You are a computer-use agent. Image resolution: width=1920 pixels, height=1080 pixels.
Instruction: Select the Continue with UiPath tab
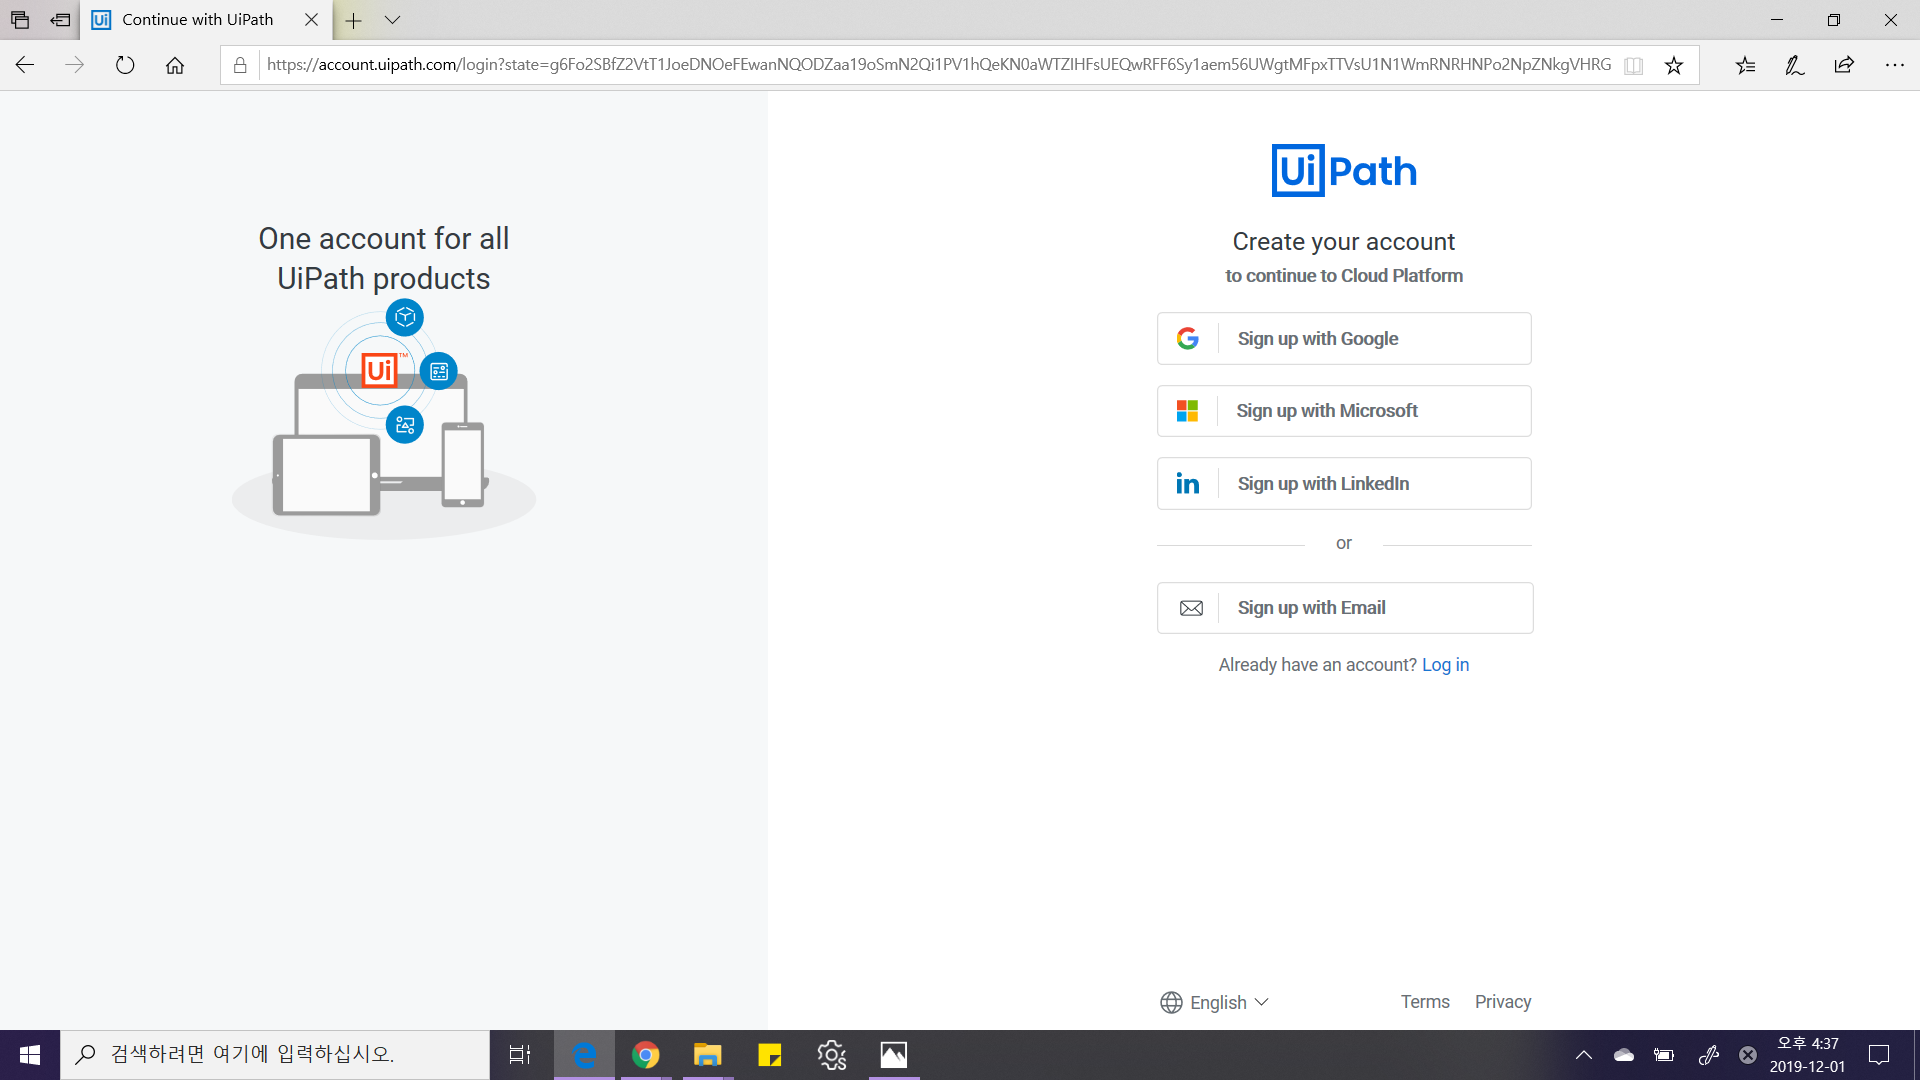[198, 20]
